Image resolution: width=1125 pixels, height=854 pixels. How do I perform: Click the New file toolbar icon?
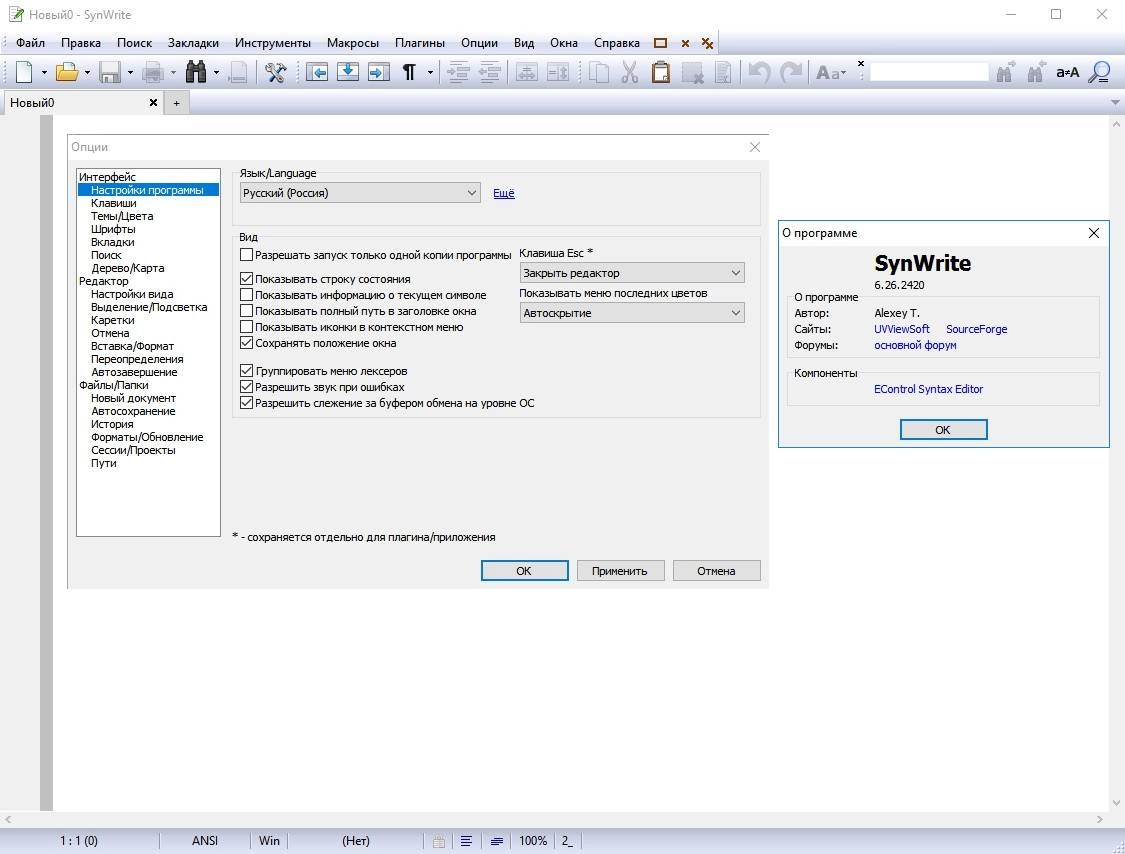click(x=24, y=72)
